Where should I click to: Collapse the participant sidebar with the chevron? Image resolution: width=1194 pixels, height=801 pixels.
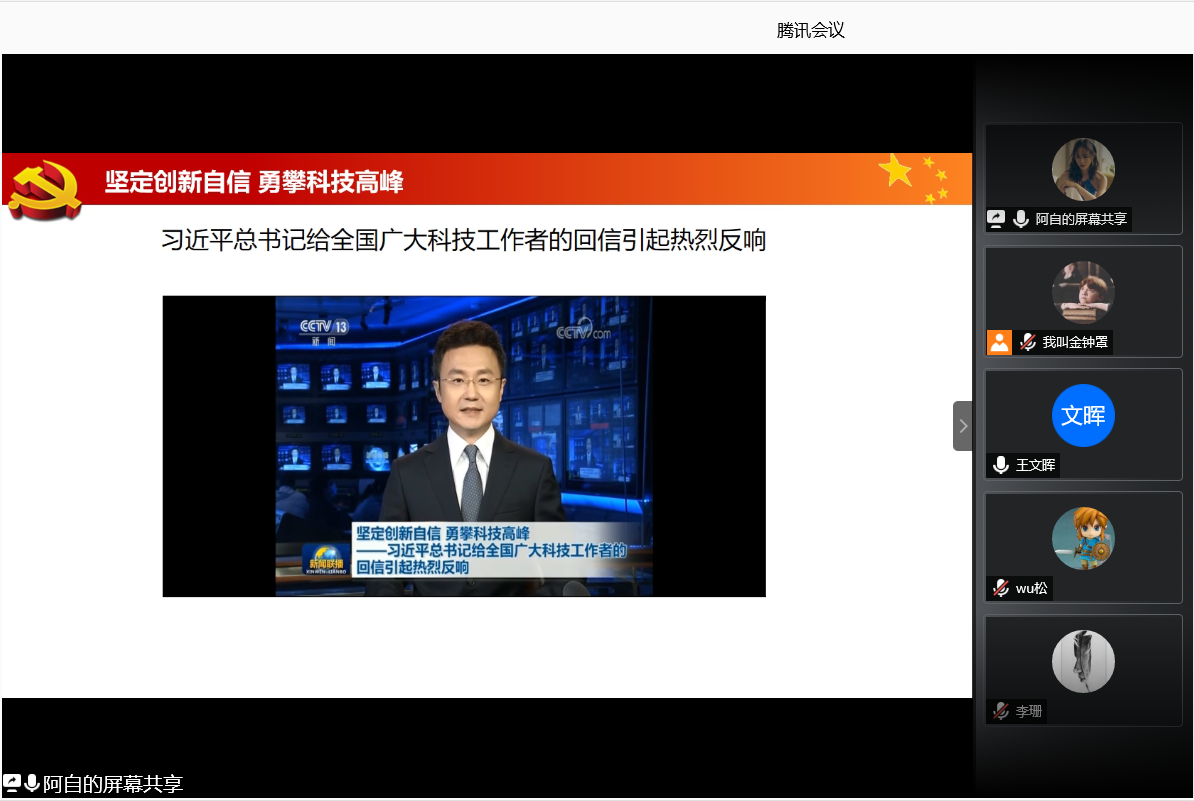pos(963,426)
